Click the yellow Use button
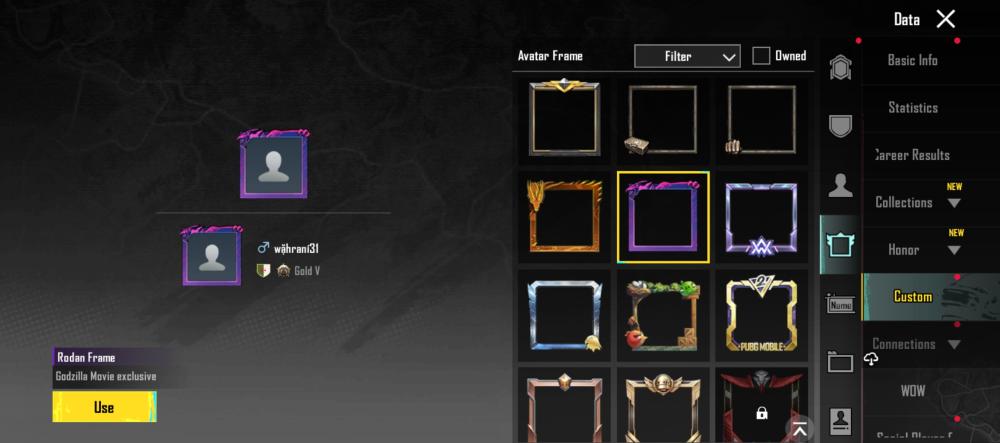 coord(104,407)
